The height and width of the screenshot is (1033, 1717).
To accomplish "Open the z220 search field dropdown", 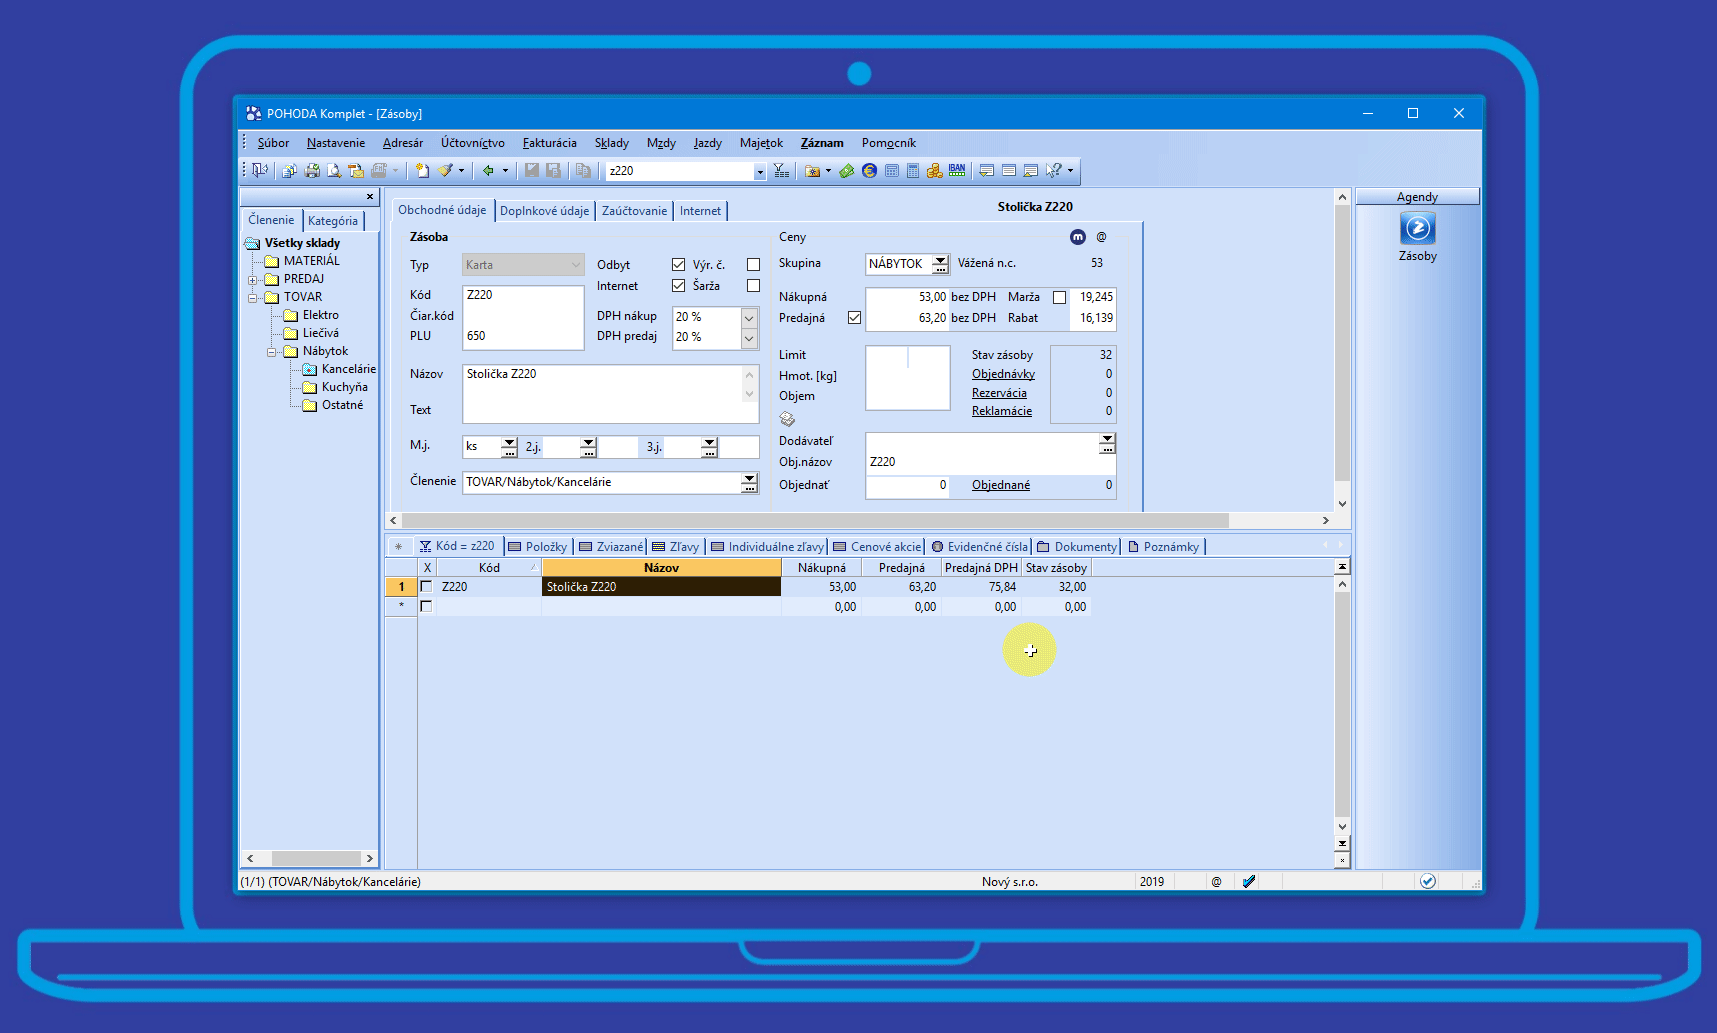I will pyautogui.click(x=760, y=171).
